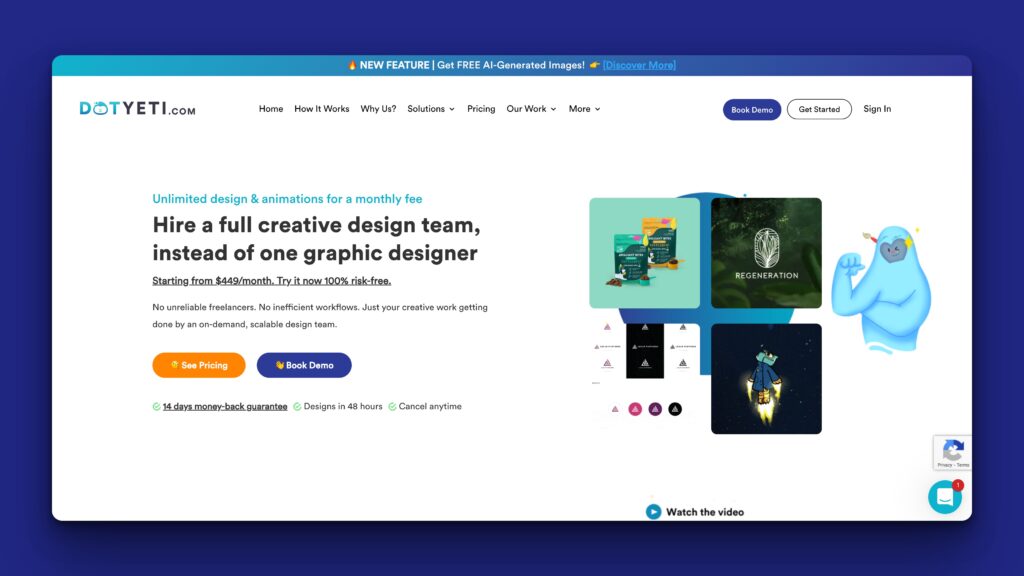Open the How It Works page
This screenshot has width=1024, height=576.
point(322,109)
